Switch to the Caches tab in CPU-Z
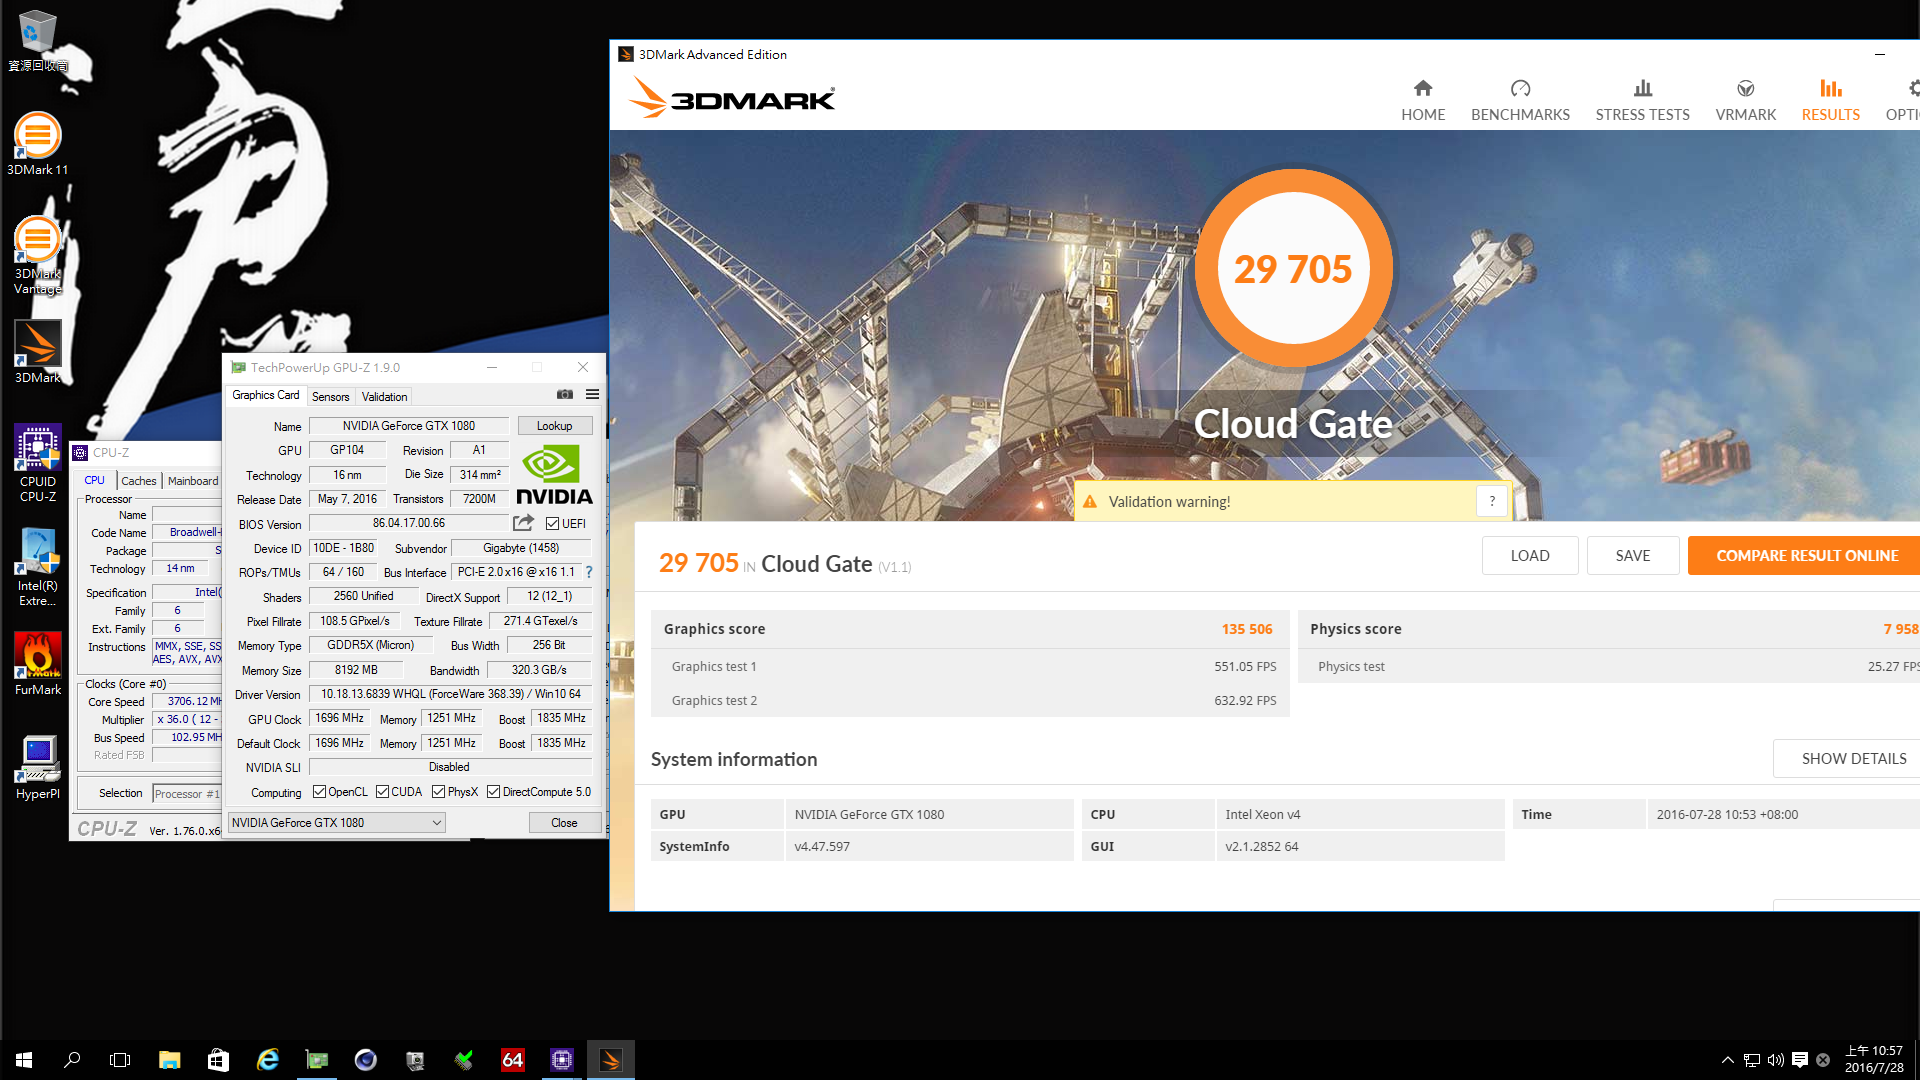The image size is (1920, 1080). [139, 481]
